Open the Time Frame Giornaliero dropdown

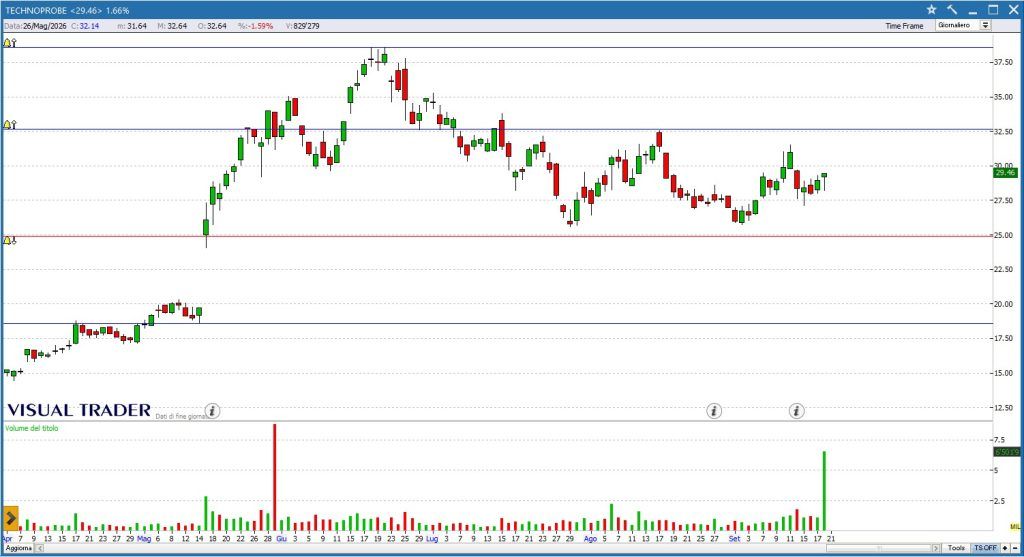point(963,25)
